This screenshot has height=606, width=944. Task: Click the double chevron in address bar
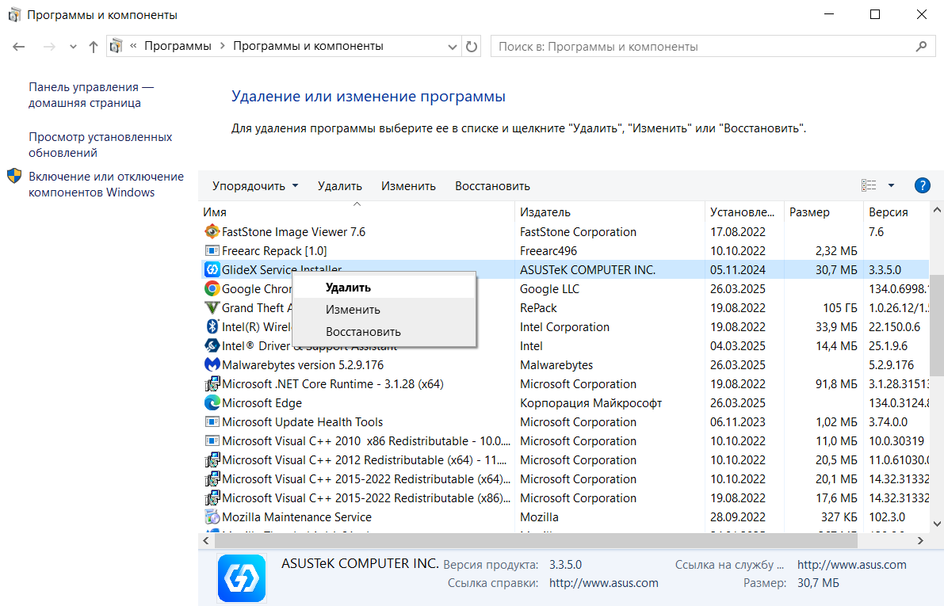pyautogui.click(x=133, y=46)
